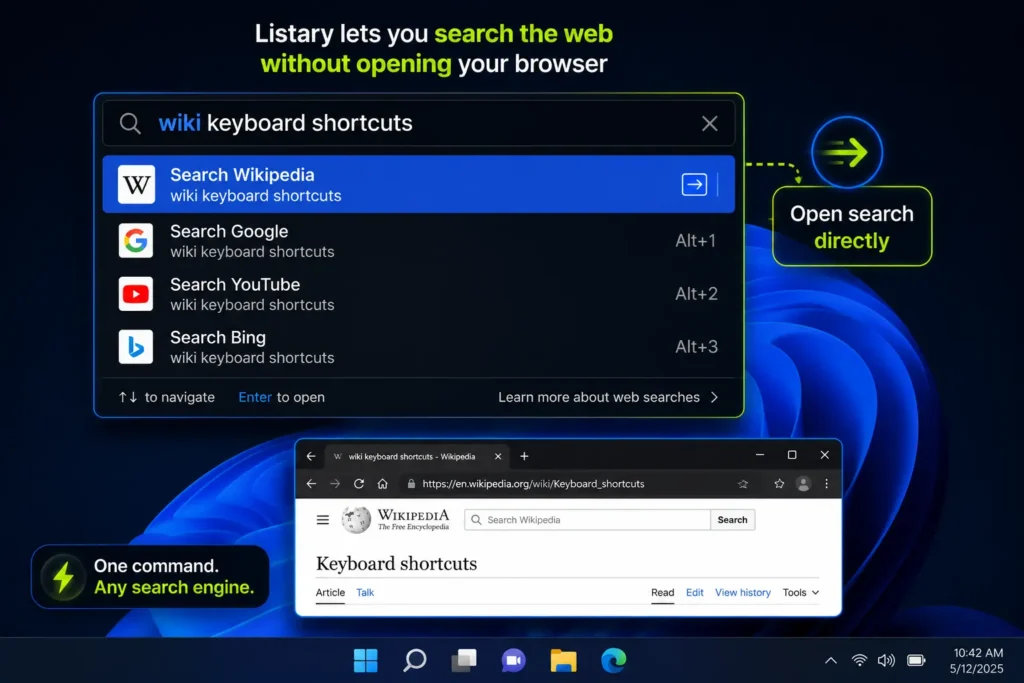Image resolution: width=1024 pixels, height=683 pixels.
Task: Go back using browser back arrow in toolbar
Action: (312, 484)
